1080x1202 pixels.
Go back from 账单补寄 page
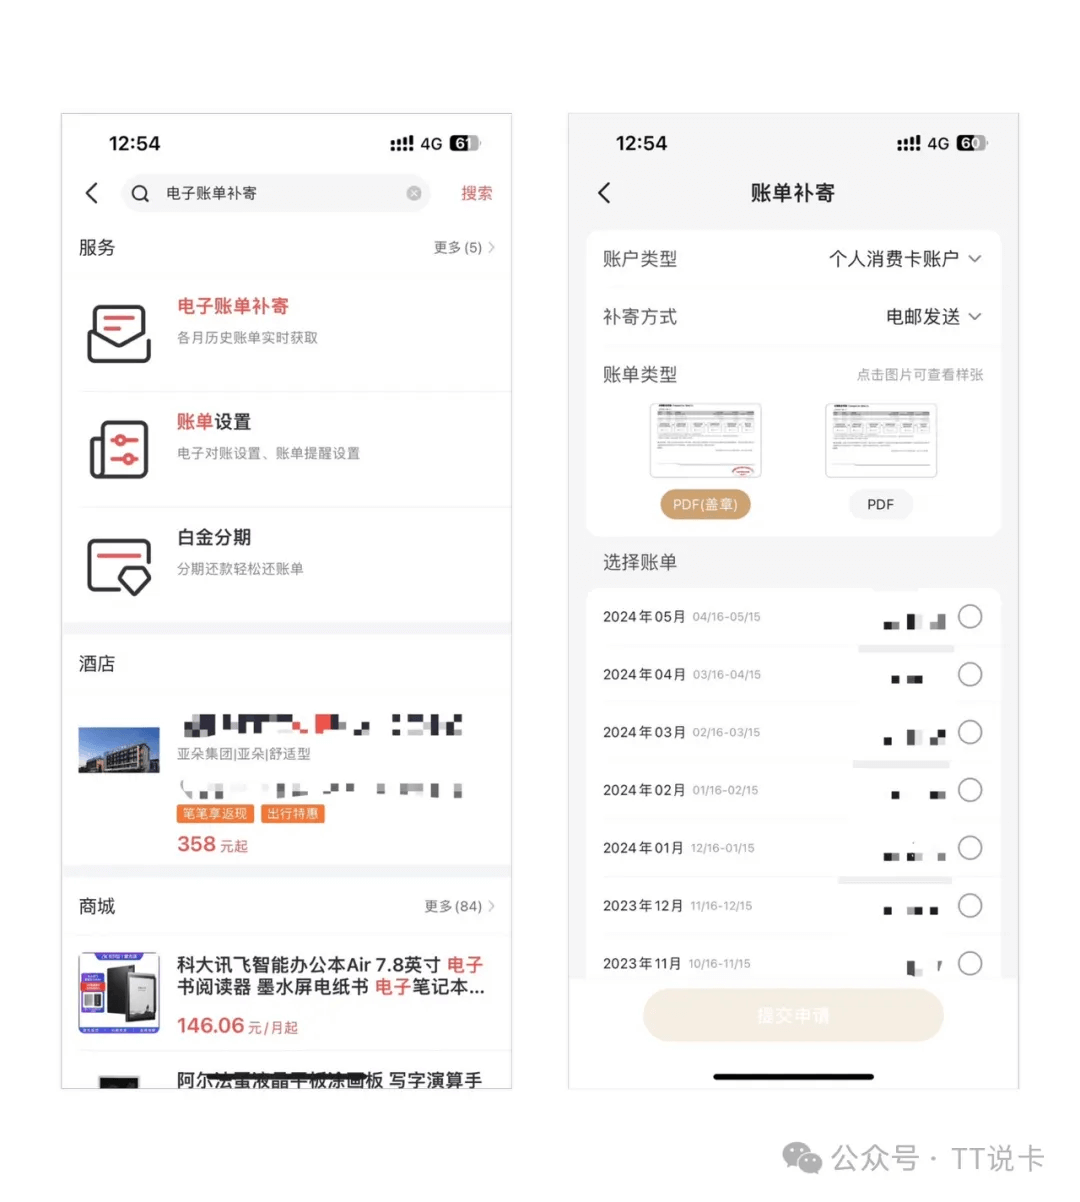pos(604,193)
